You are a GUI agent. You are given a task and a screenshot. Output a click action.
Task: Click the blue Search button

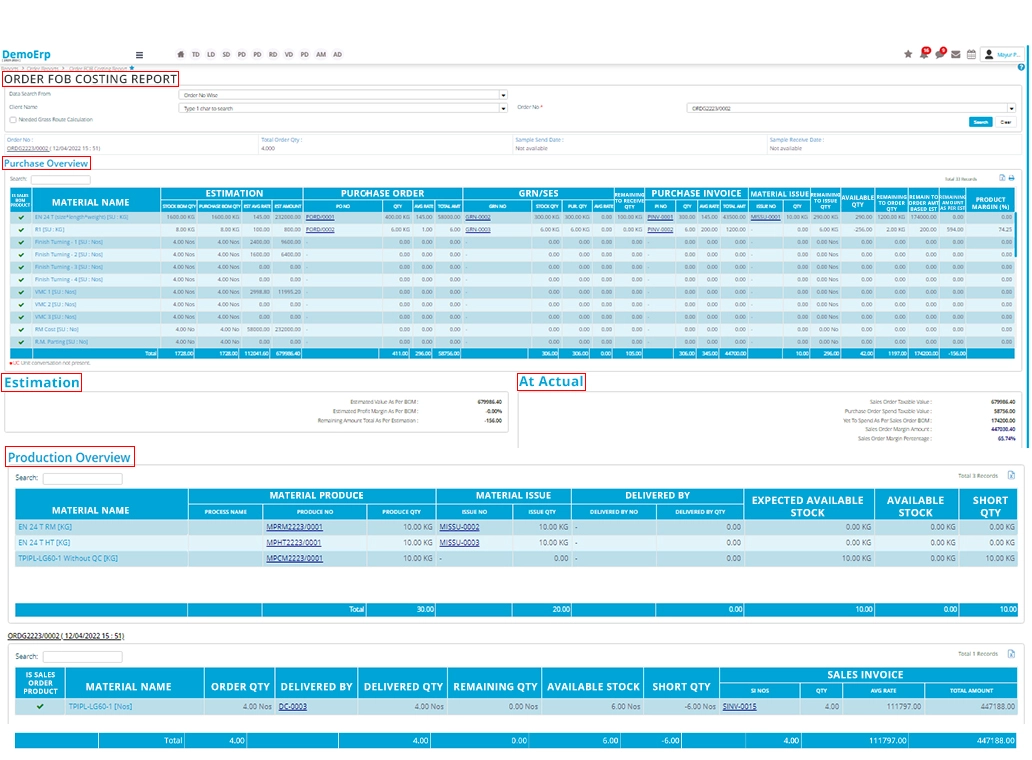click(981, 122)
